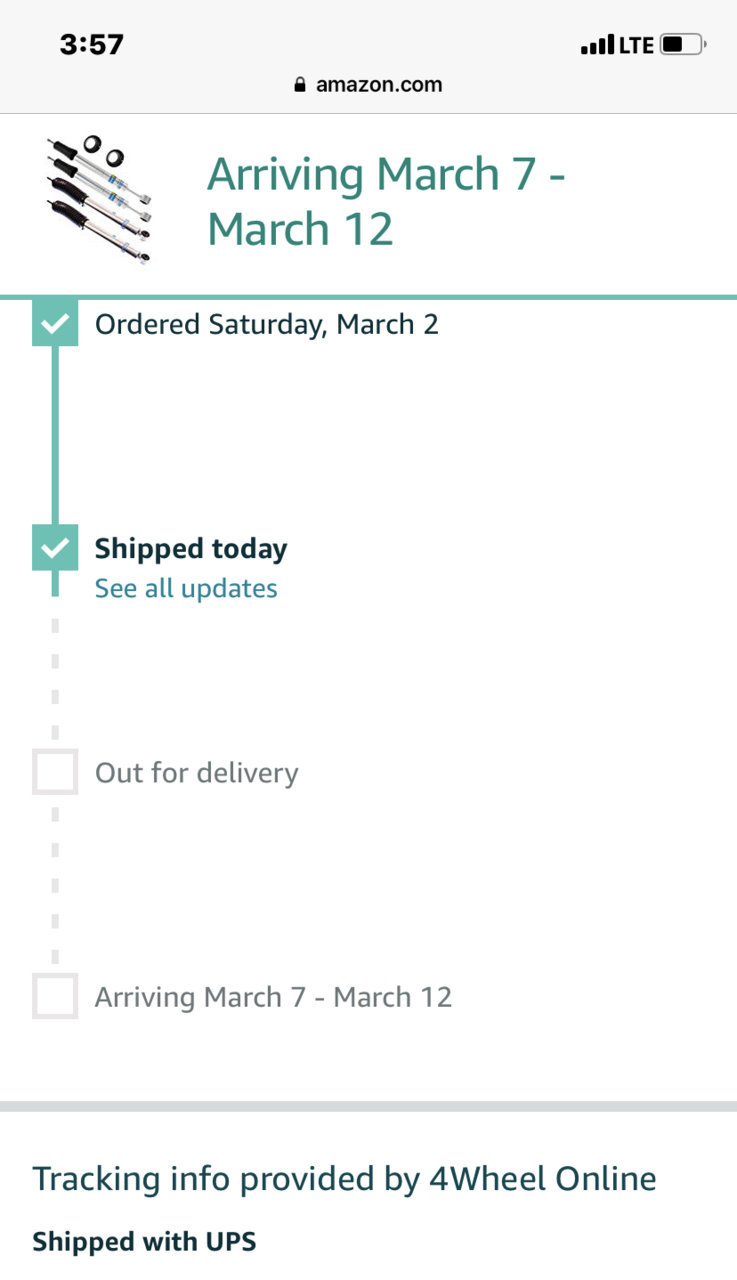
Task: Tap the battery indicator icon
Action: (683, 45)
